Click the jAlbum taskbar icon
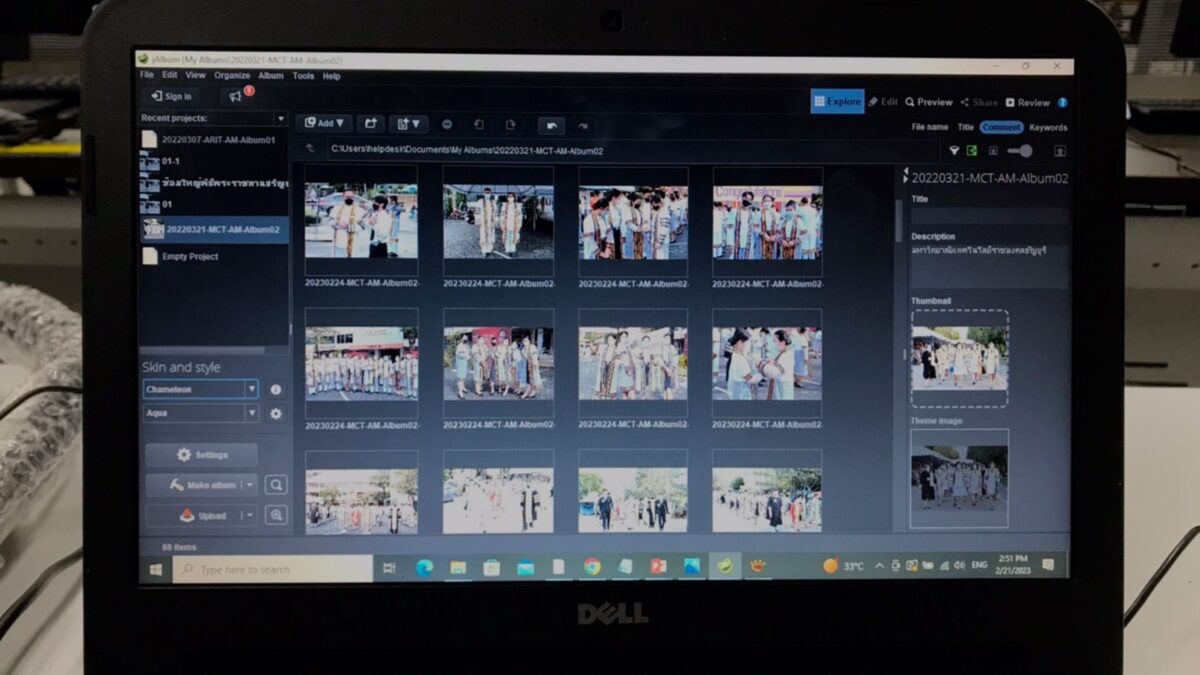This screenshot has height=675, width=1200. [725, 565]
